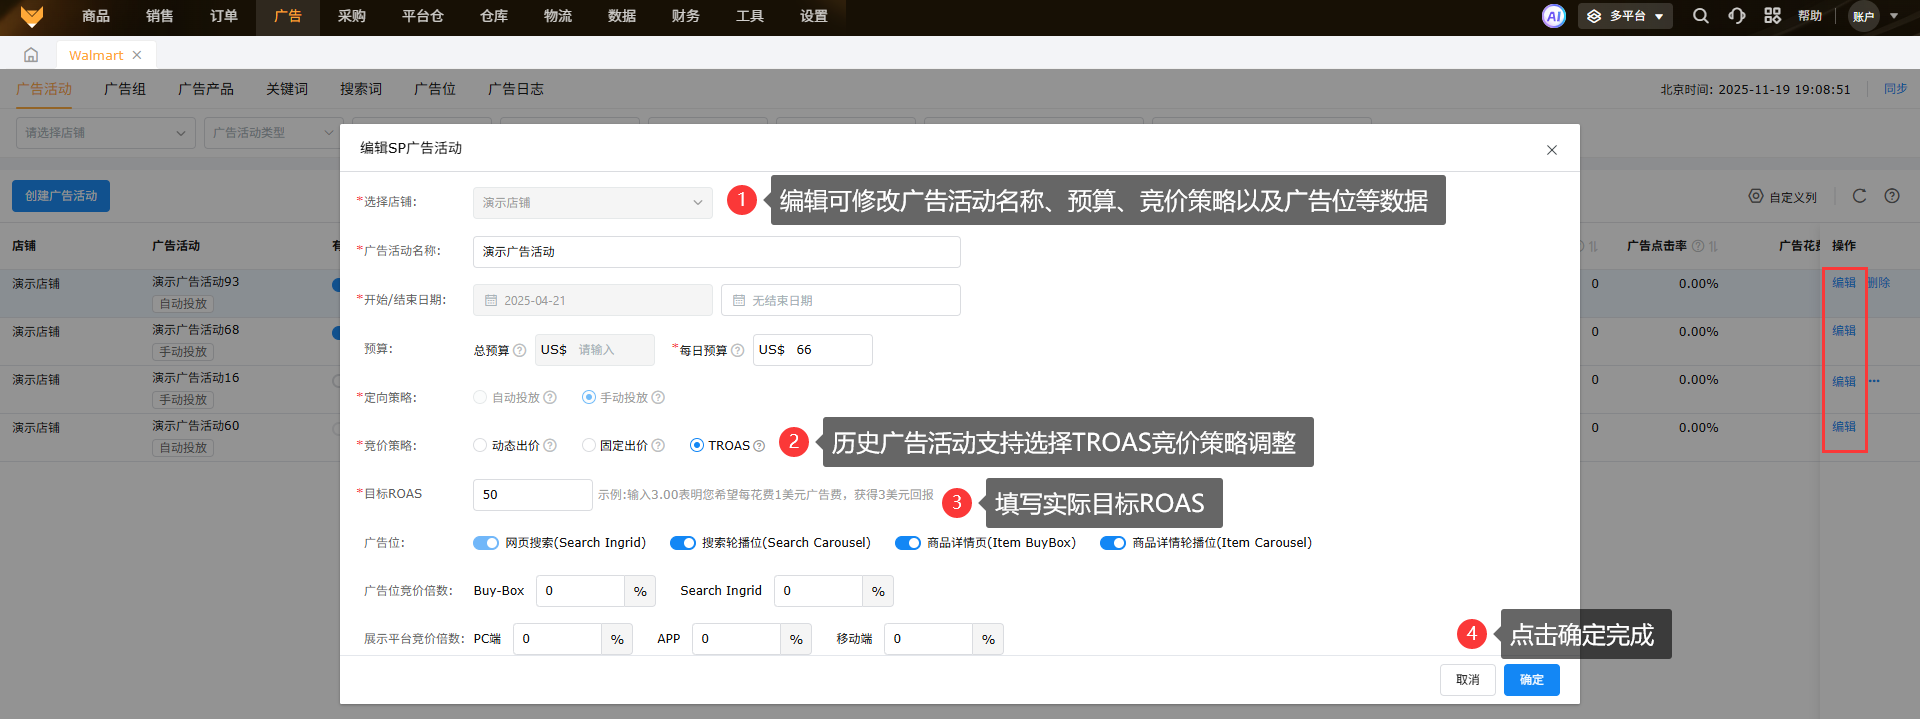The image size is (1920, 719).
Task: Click the TROAS help icon
Action: [759, 446]
